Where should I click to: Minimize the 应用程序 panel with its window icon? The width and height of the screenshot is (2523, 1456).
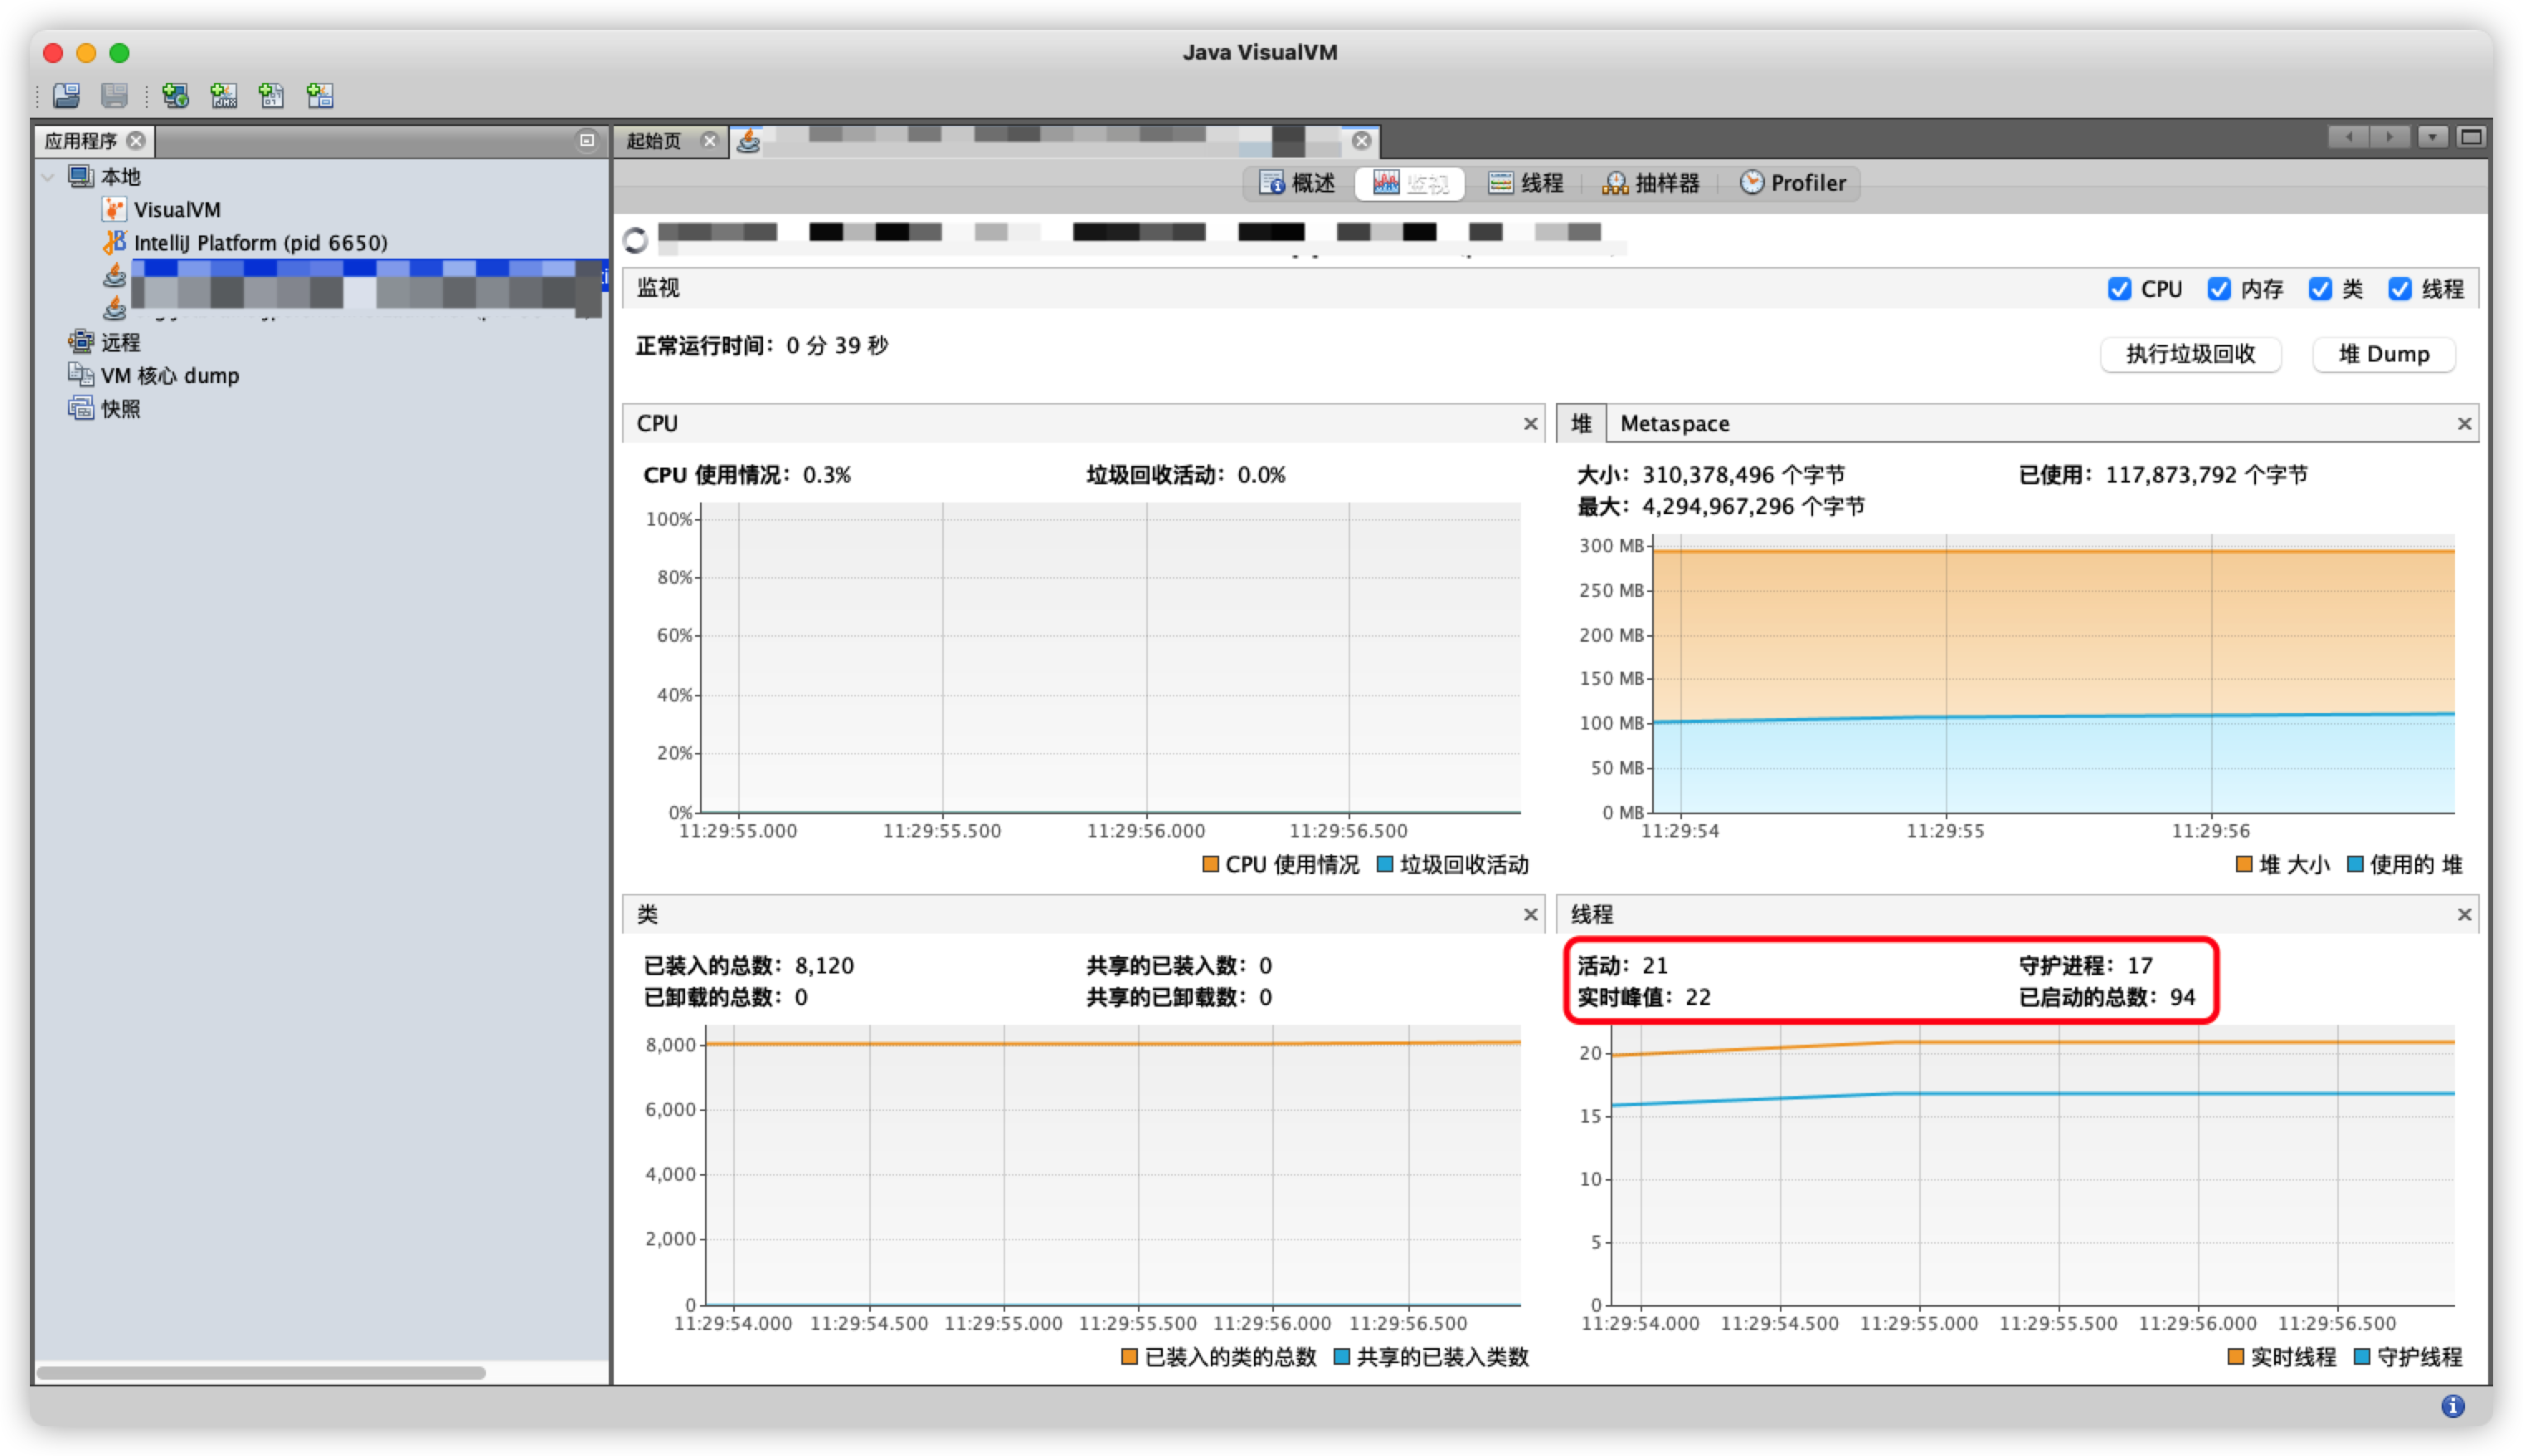(587, 140)
